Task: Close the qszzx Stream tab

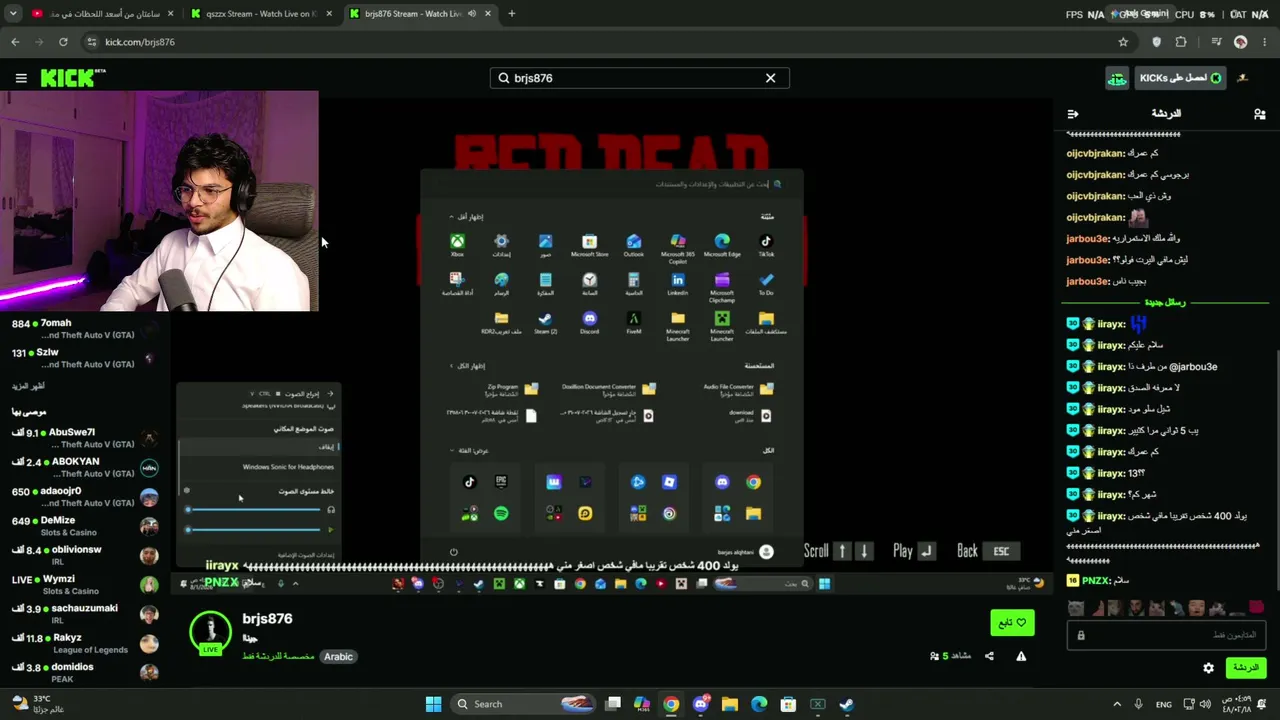Action: point(328,14)
